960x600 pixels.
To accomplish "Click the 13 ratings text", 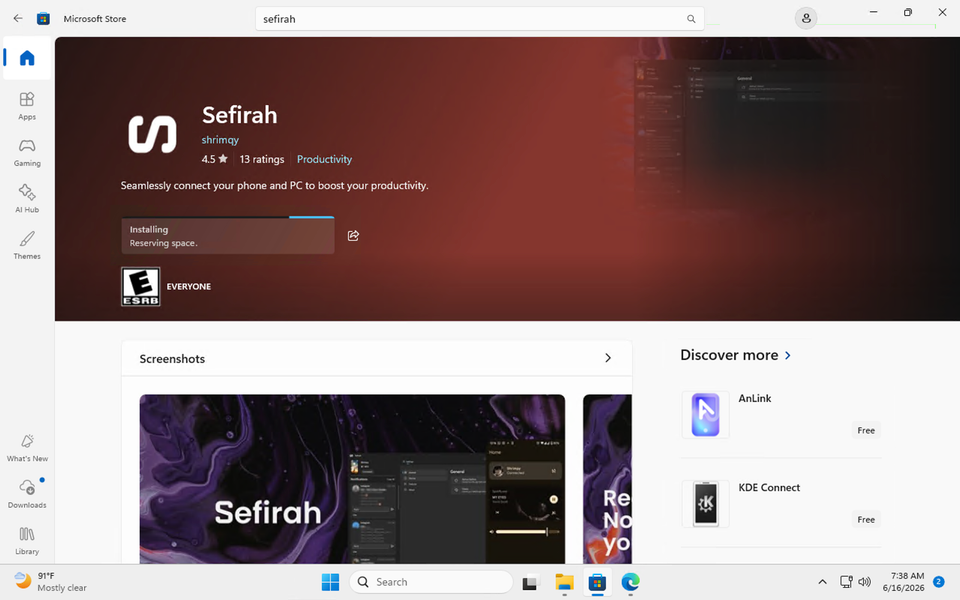I will point(262,159).
